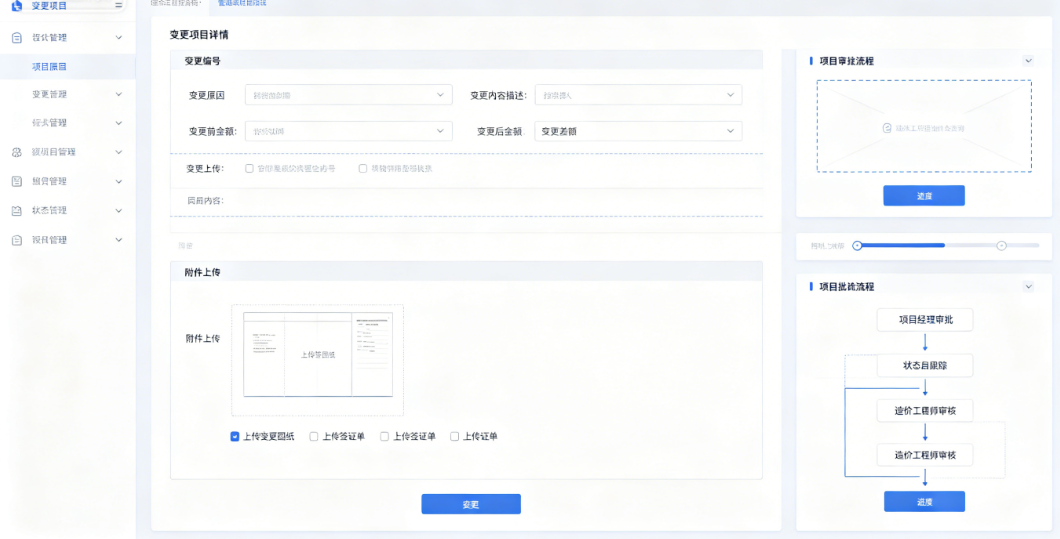Click the people-group icon in the sidebar

coord(17,152)
